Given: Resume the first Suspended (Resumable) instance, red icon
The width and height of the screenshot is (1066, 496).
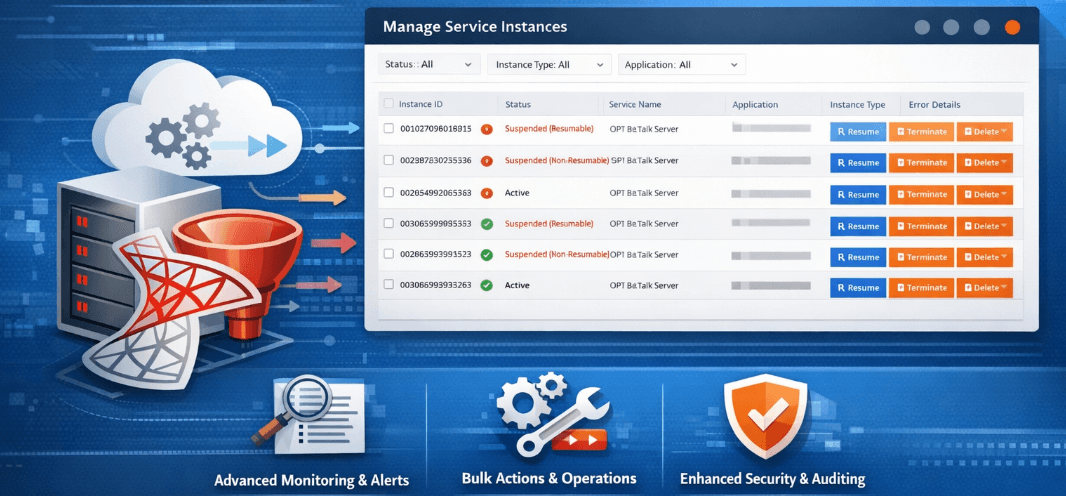Looking at the screenshot, I should click(858, 132).
